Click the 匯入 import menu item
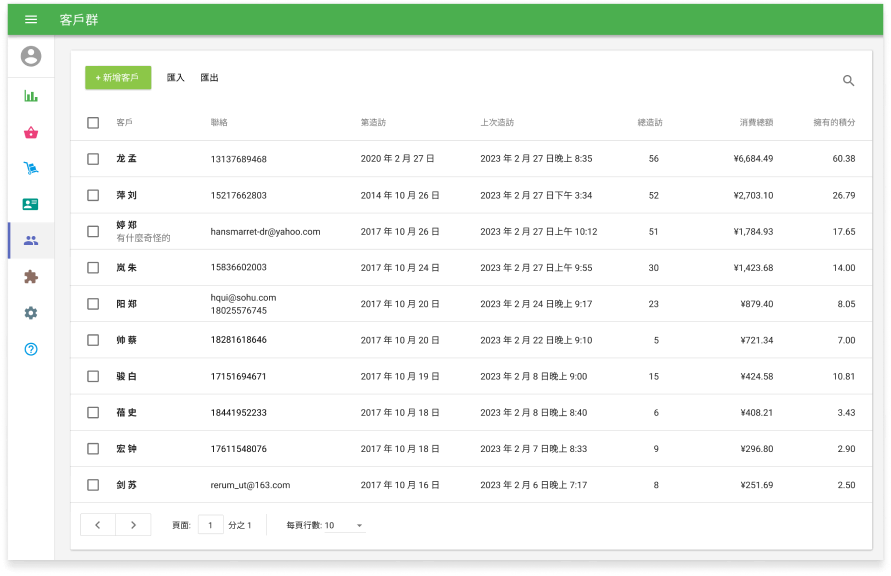This screenshot has height=576, width=891. pos(176,78)
